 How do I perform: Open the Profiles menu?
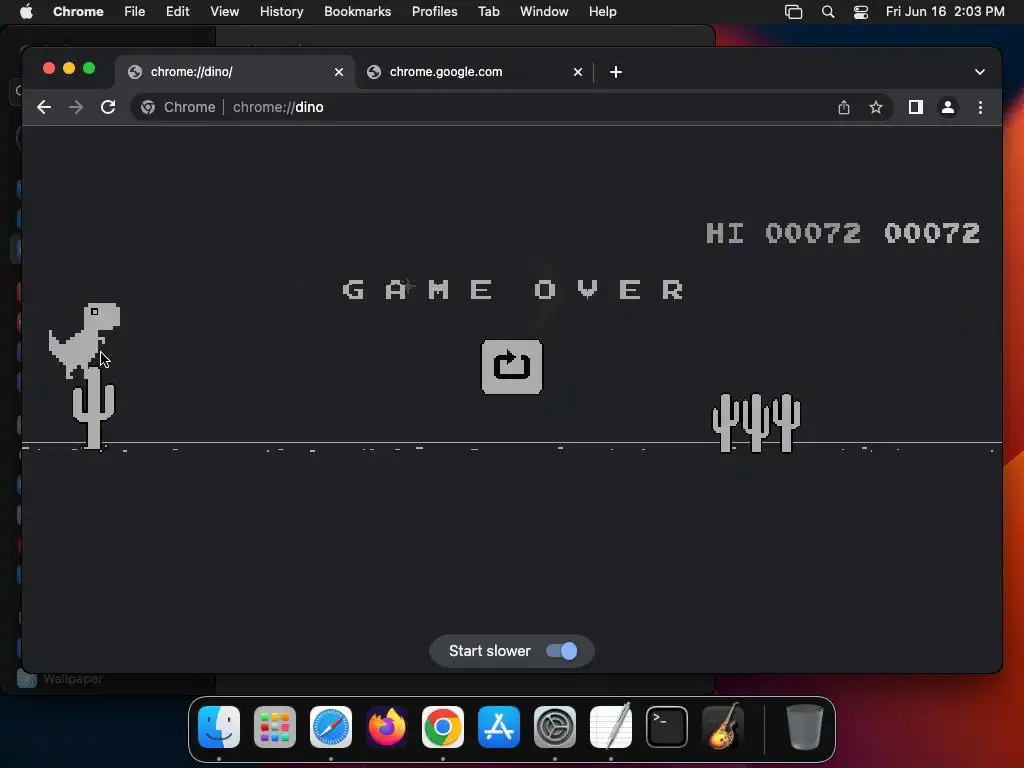pos(434,11)
